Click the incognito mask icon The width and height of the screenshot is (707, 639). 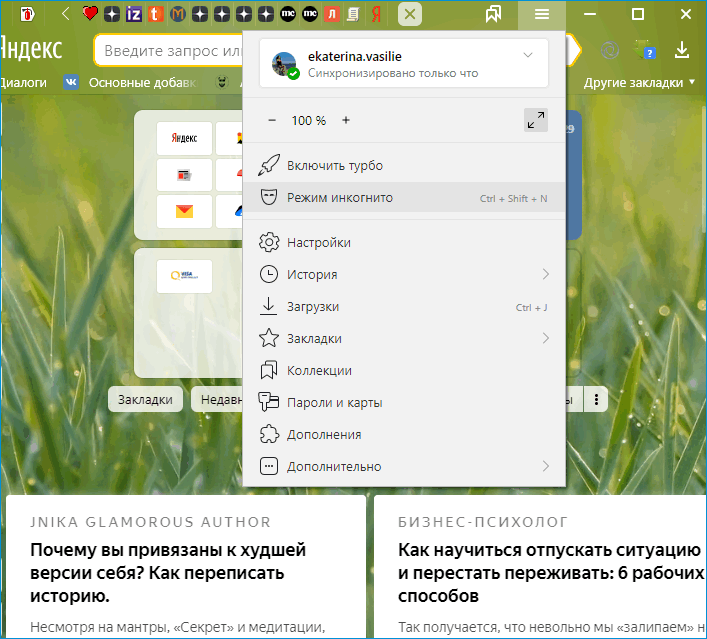tap(269, 197)
